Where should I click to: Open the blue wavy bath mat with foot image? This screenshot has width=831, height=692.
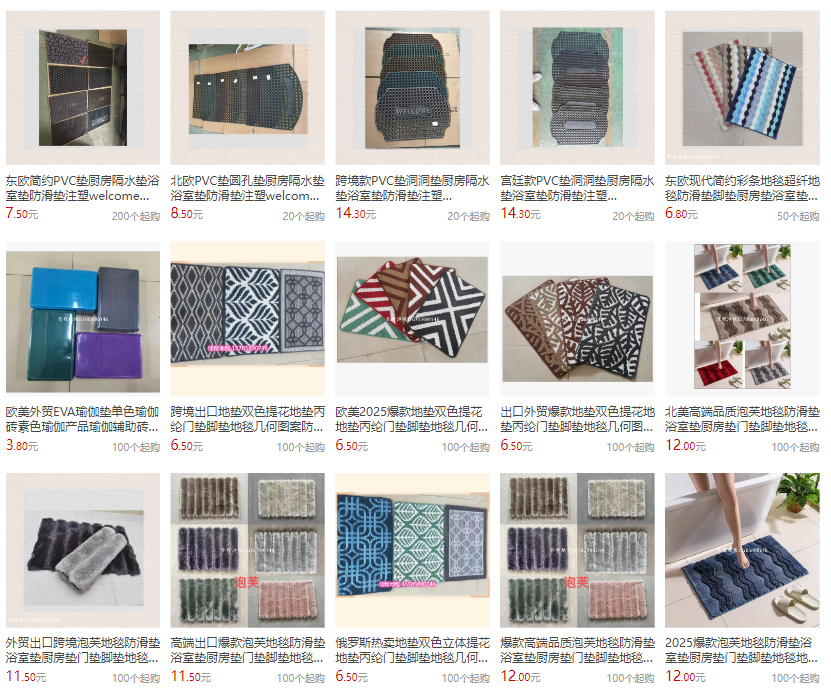click(x=742, y=550)
